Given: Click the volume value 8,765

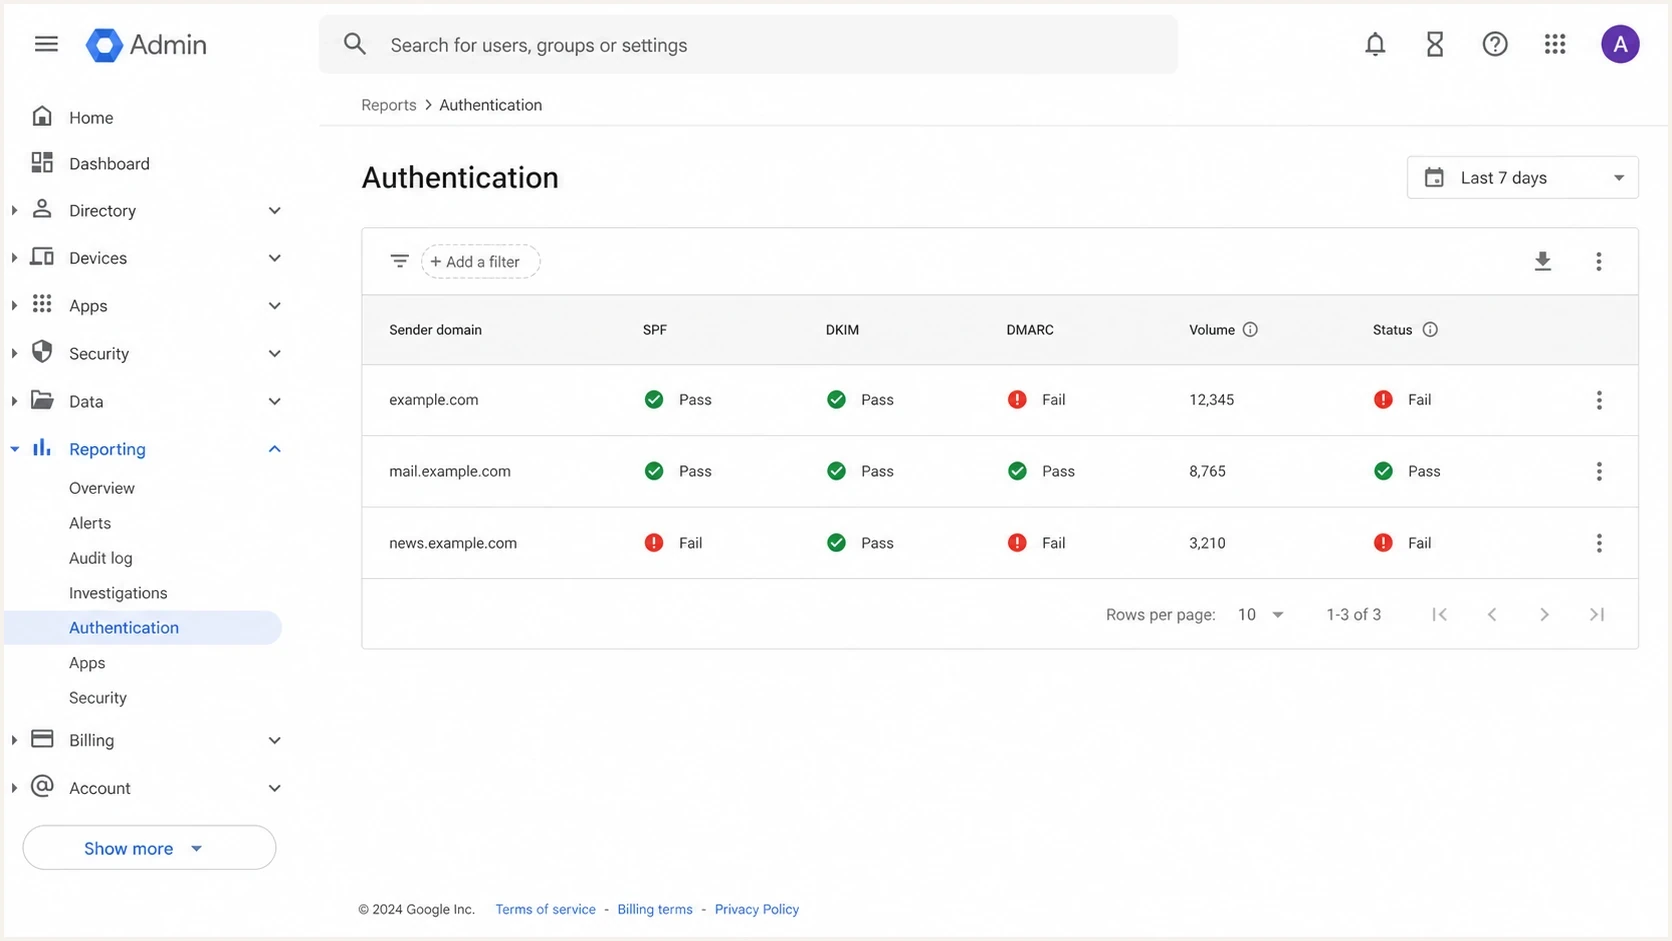Looking at the screenshot, I should pyautogui.click(x=1207, y=471).
